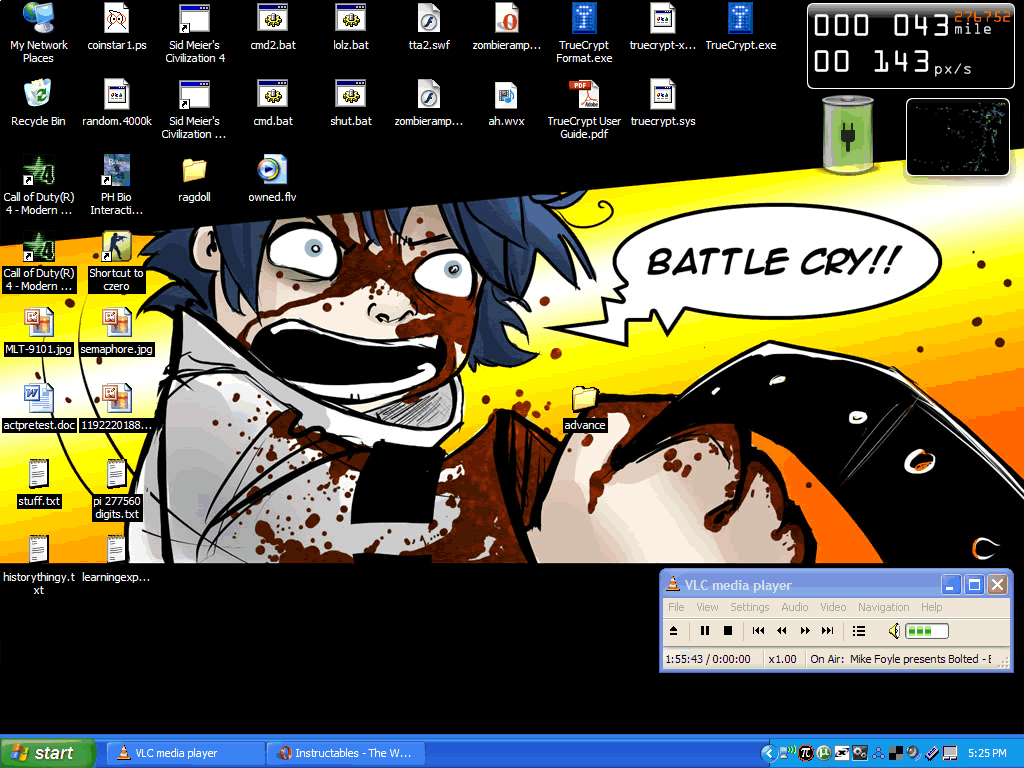
Task: Click the Start button
Action: click(48, 753)
